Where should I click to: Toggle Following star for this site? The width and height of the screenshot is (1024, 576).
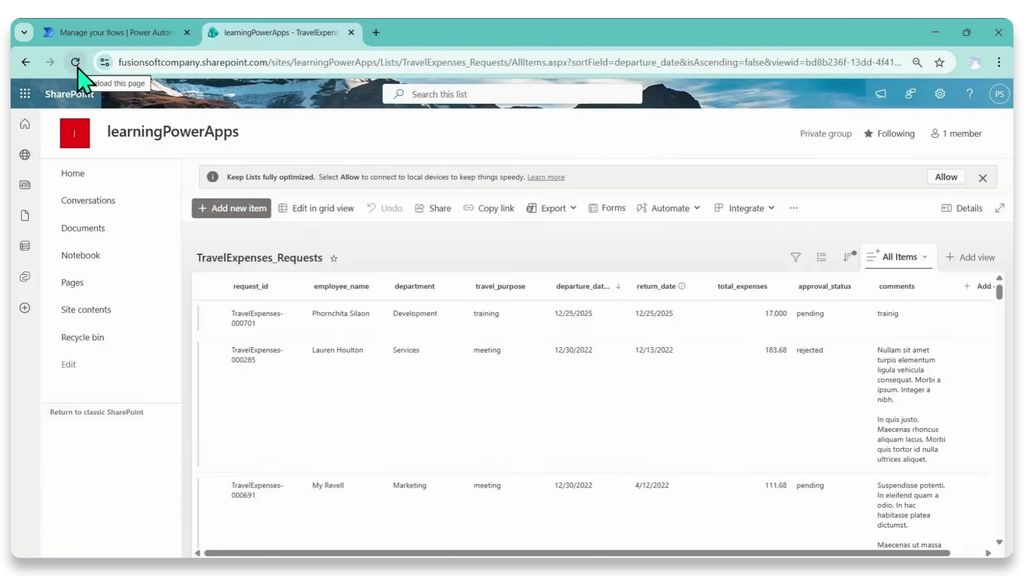pos(869,133)
